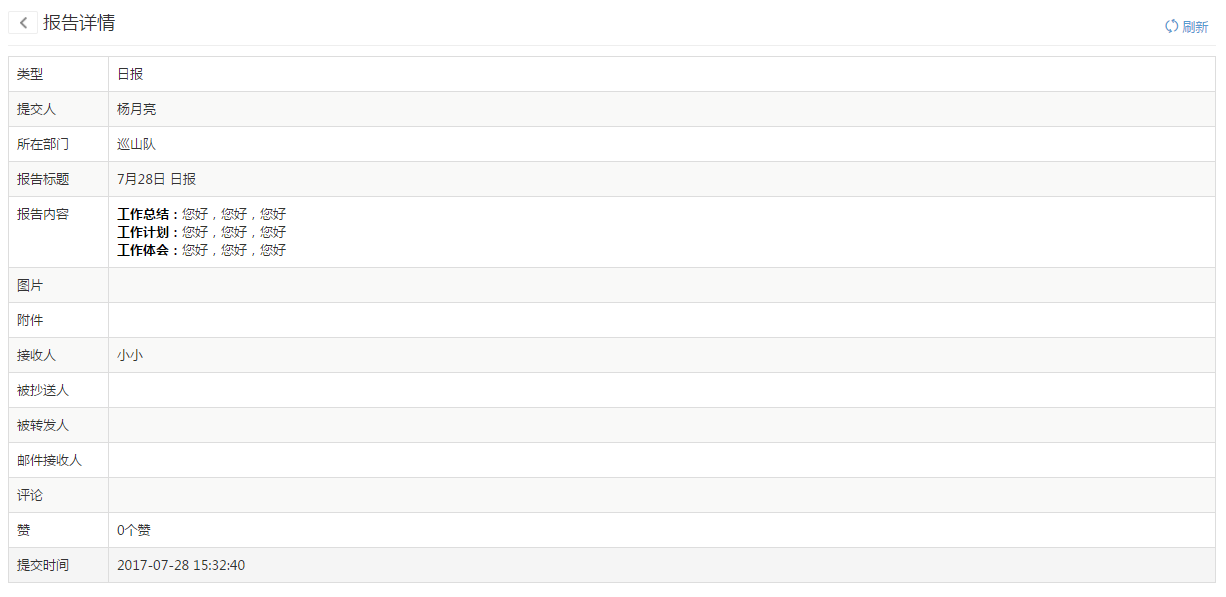Click the recipient name 小小
1226x597 pixels.
click(x=130, y=355)
